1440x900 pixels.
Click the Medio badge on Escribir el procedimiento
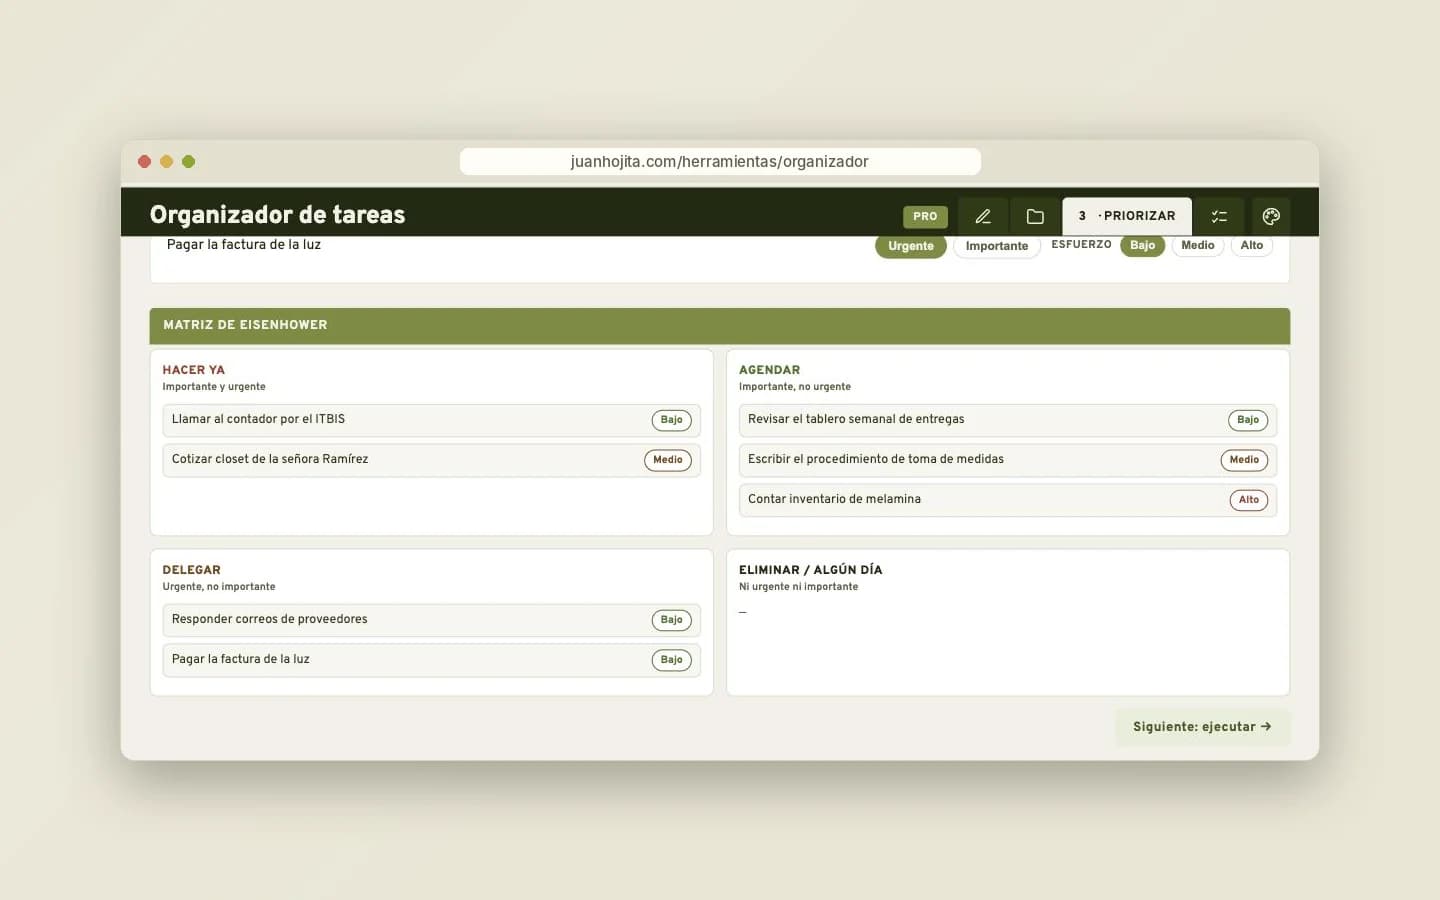click(1244, 460)
